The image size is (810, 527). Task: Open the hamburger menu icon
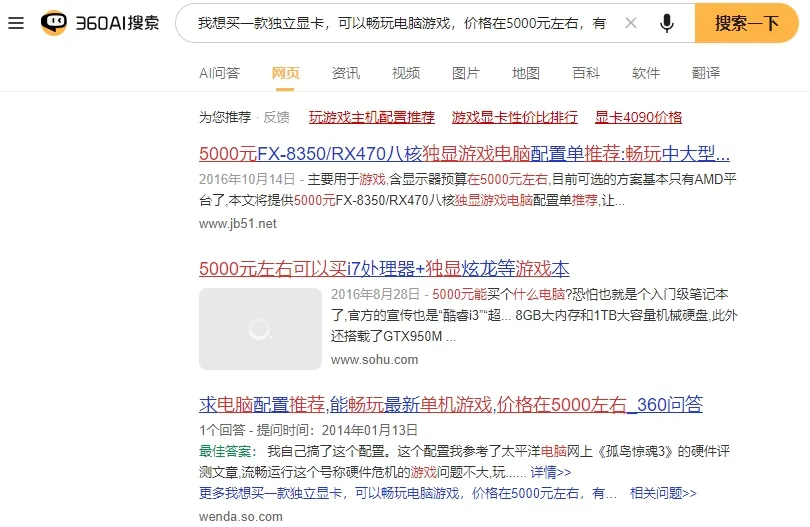pos(16,23)
